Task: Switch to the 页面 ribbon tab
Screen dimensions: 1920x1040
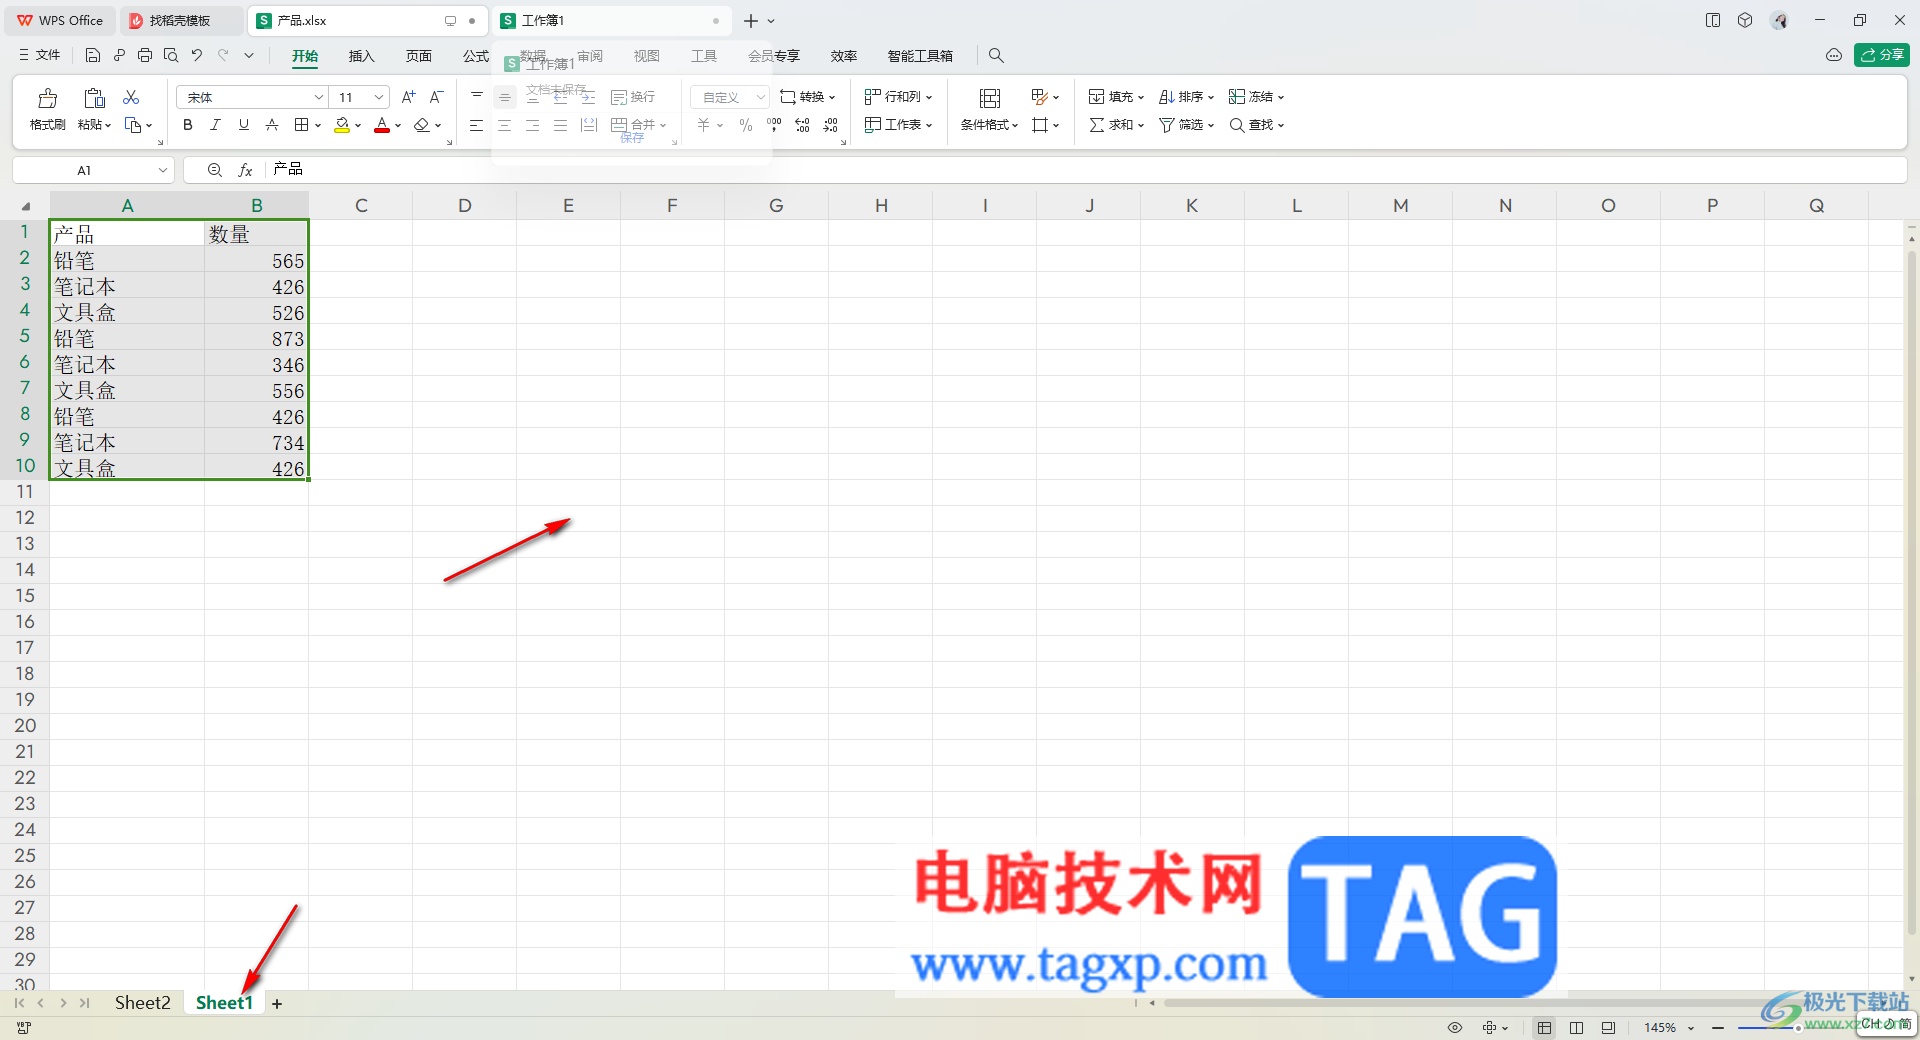Action: (x=419, y=56)
